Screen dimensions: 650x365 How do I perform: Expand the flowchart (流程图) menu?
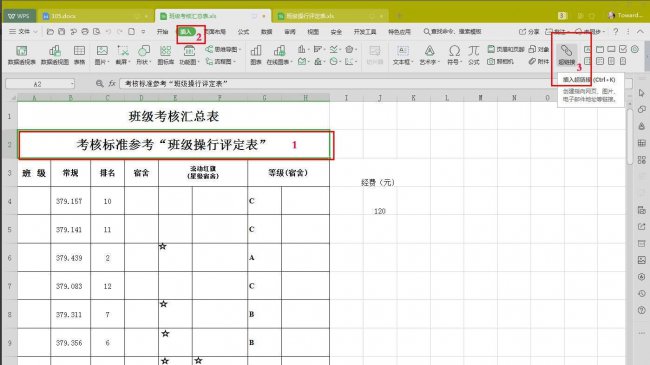(221, 61)
